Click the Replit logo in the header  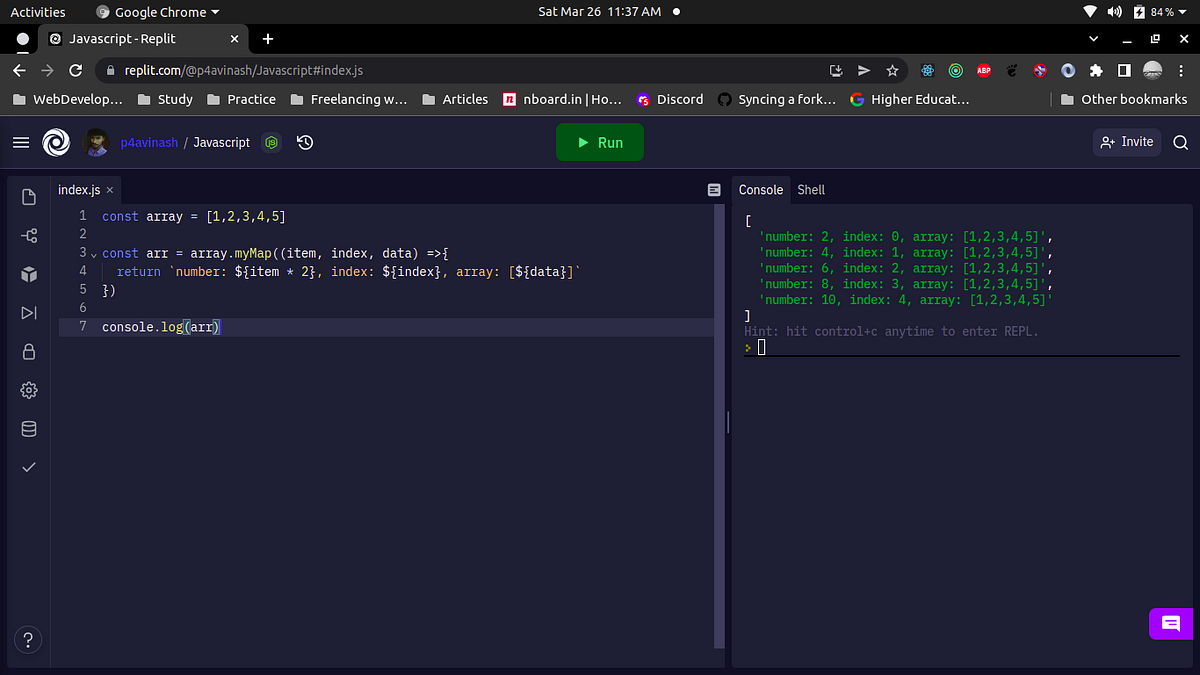56,142
